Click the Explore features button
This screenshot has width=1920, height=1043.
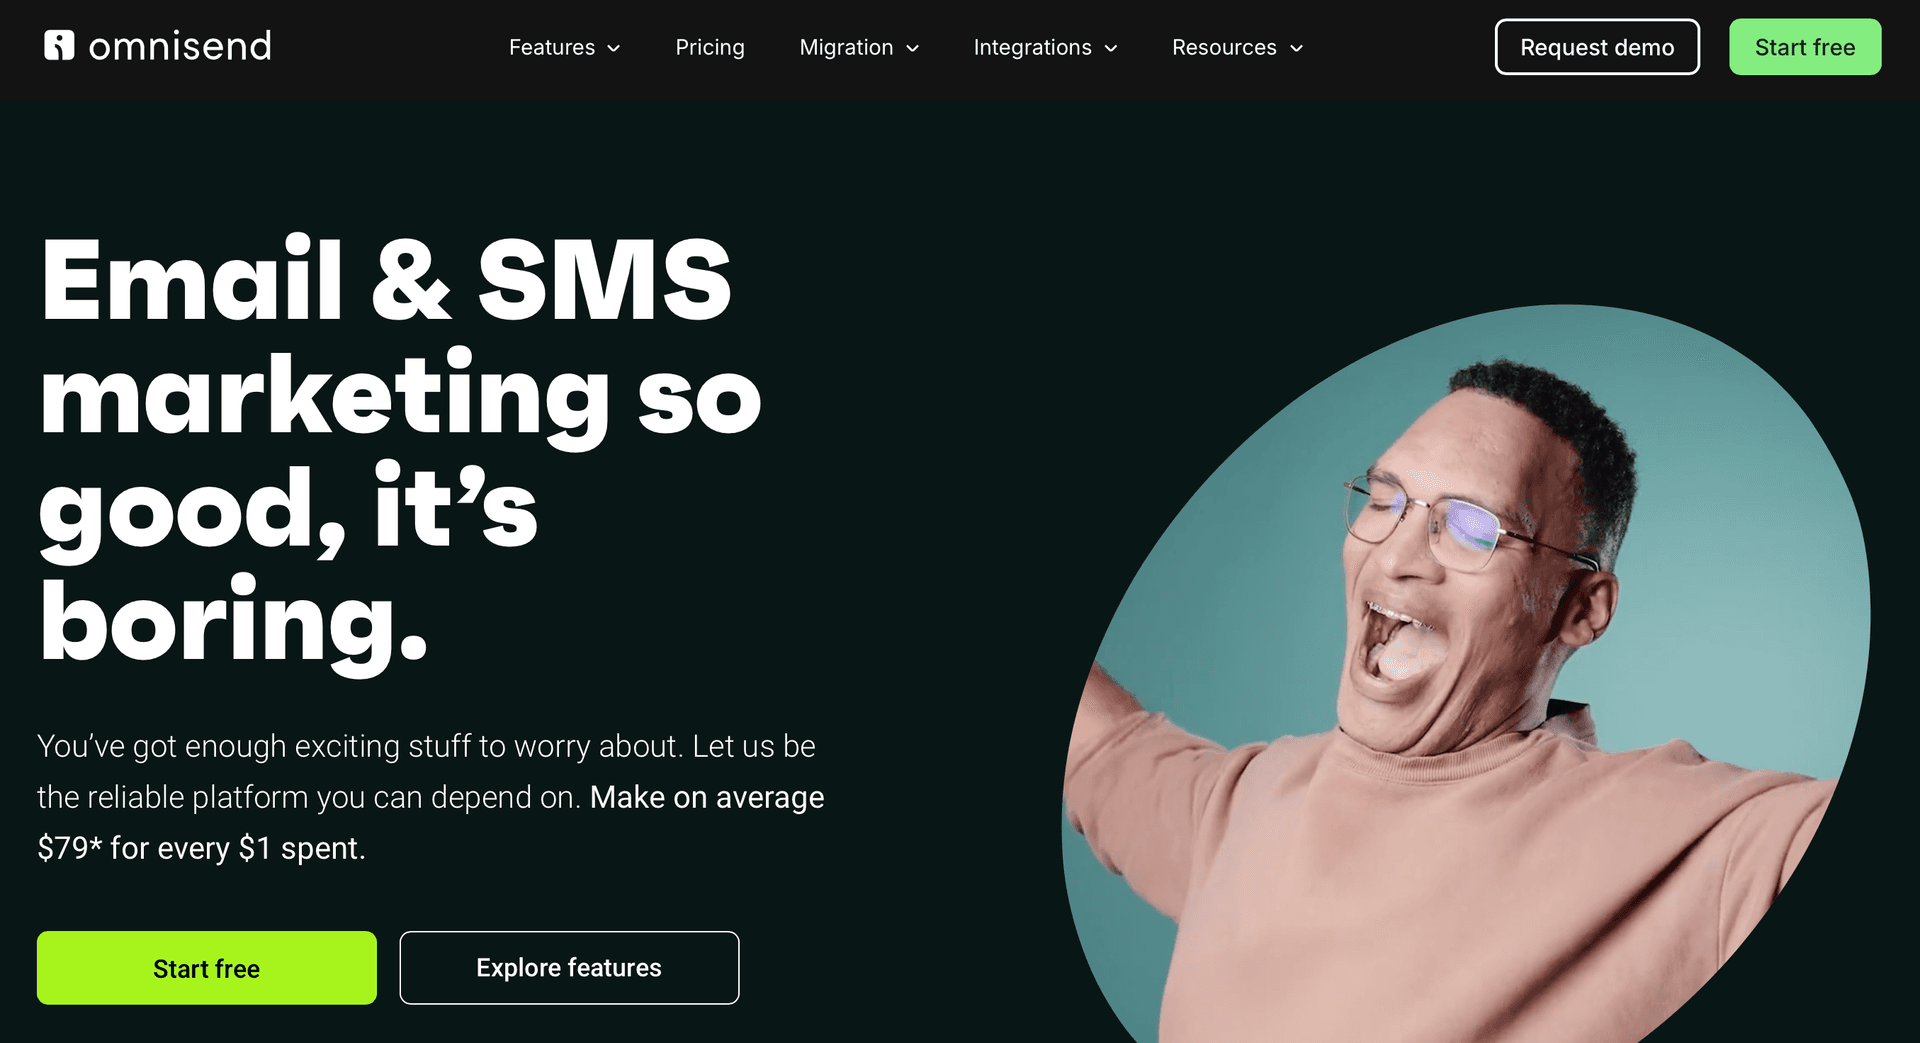click(569, 968)
